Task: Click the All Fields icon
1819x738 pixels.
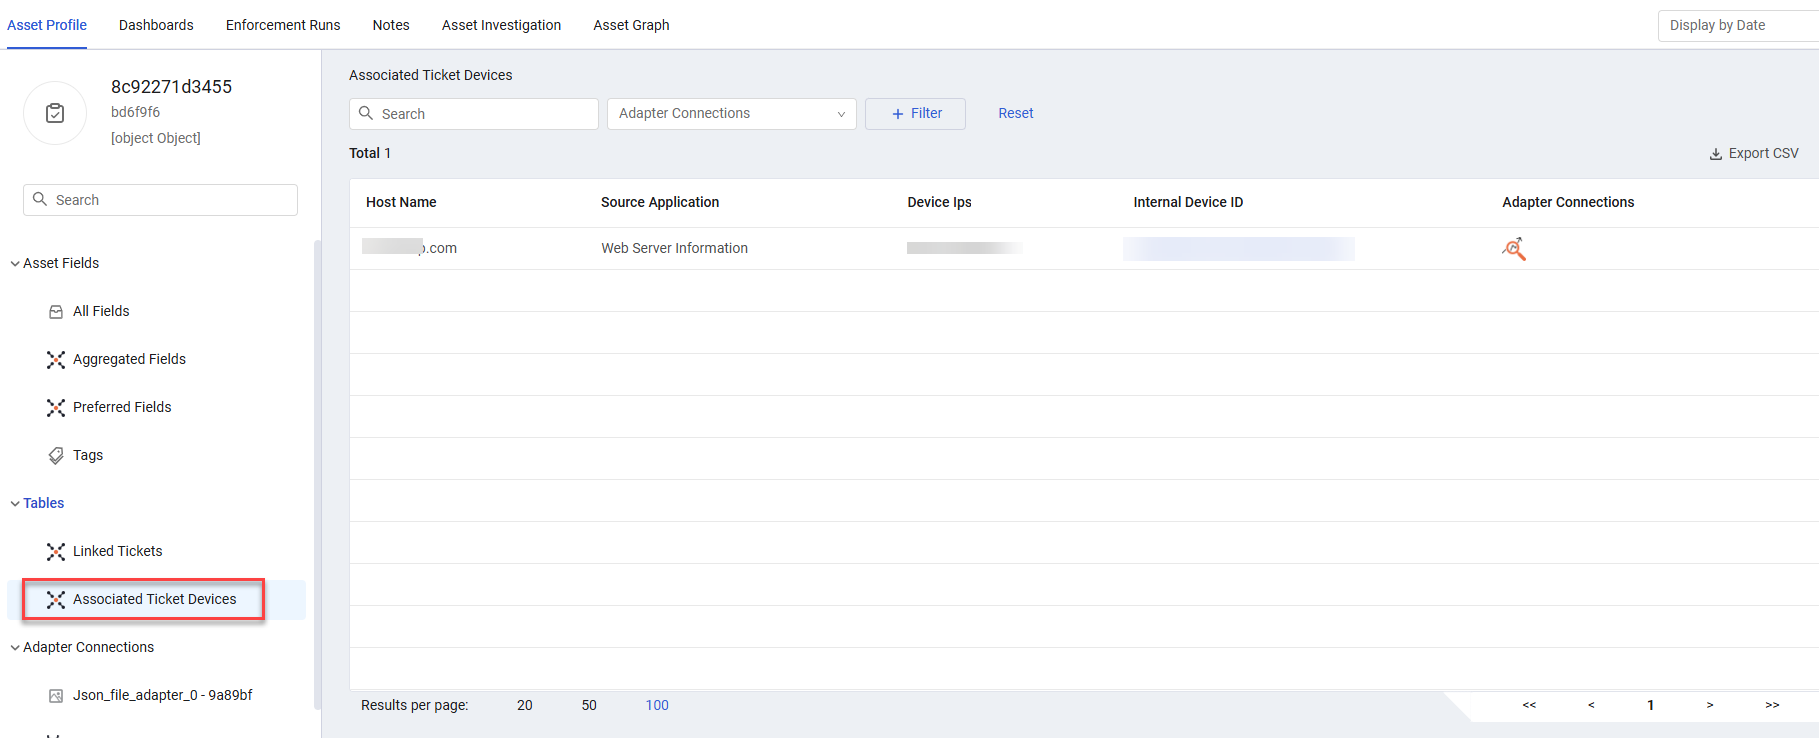Action: [56, 312]
